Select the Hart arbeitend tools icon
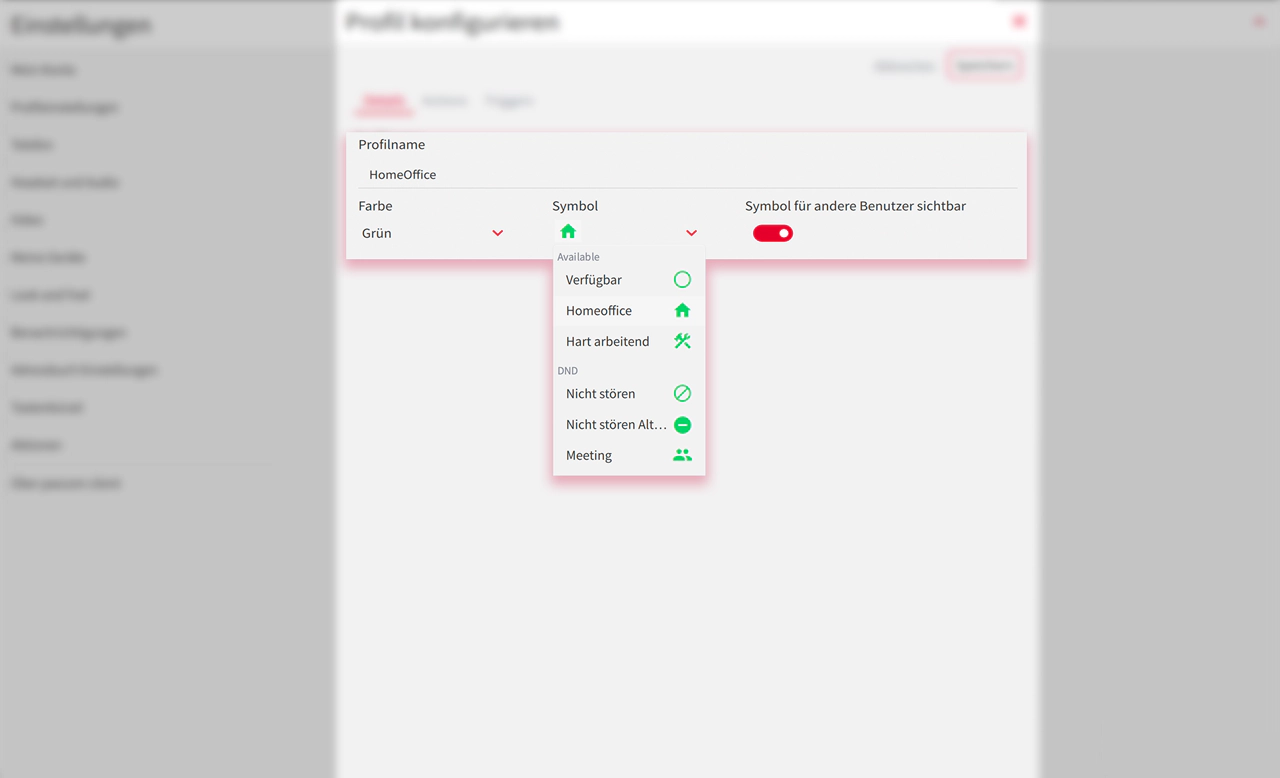This screenshot has height=778, width=1280. click(x=682, y=341)
